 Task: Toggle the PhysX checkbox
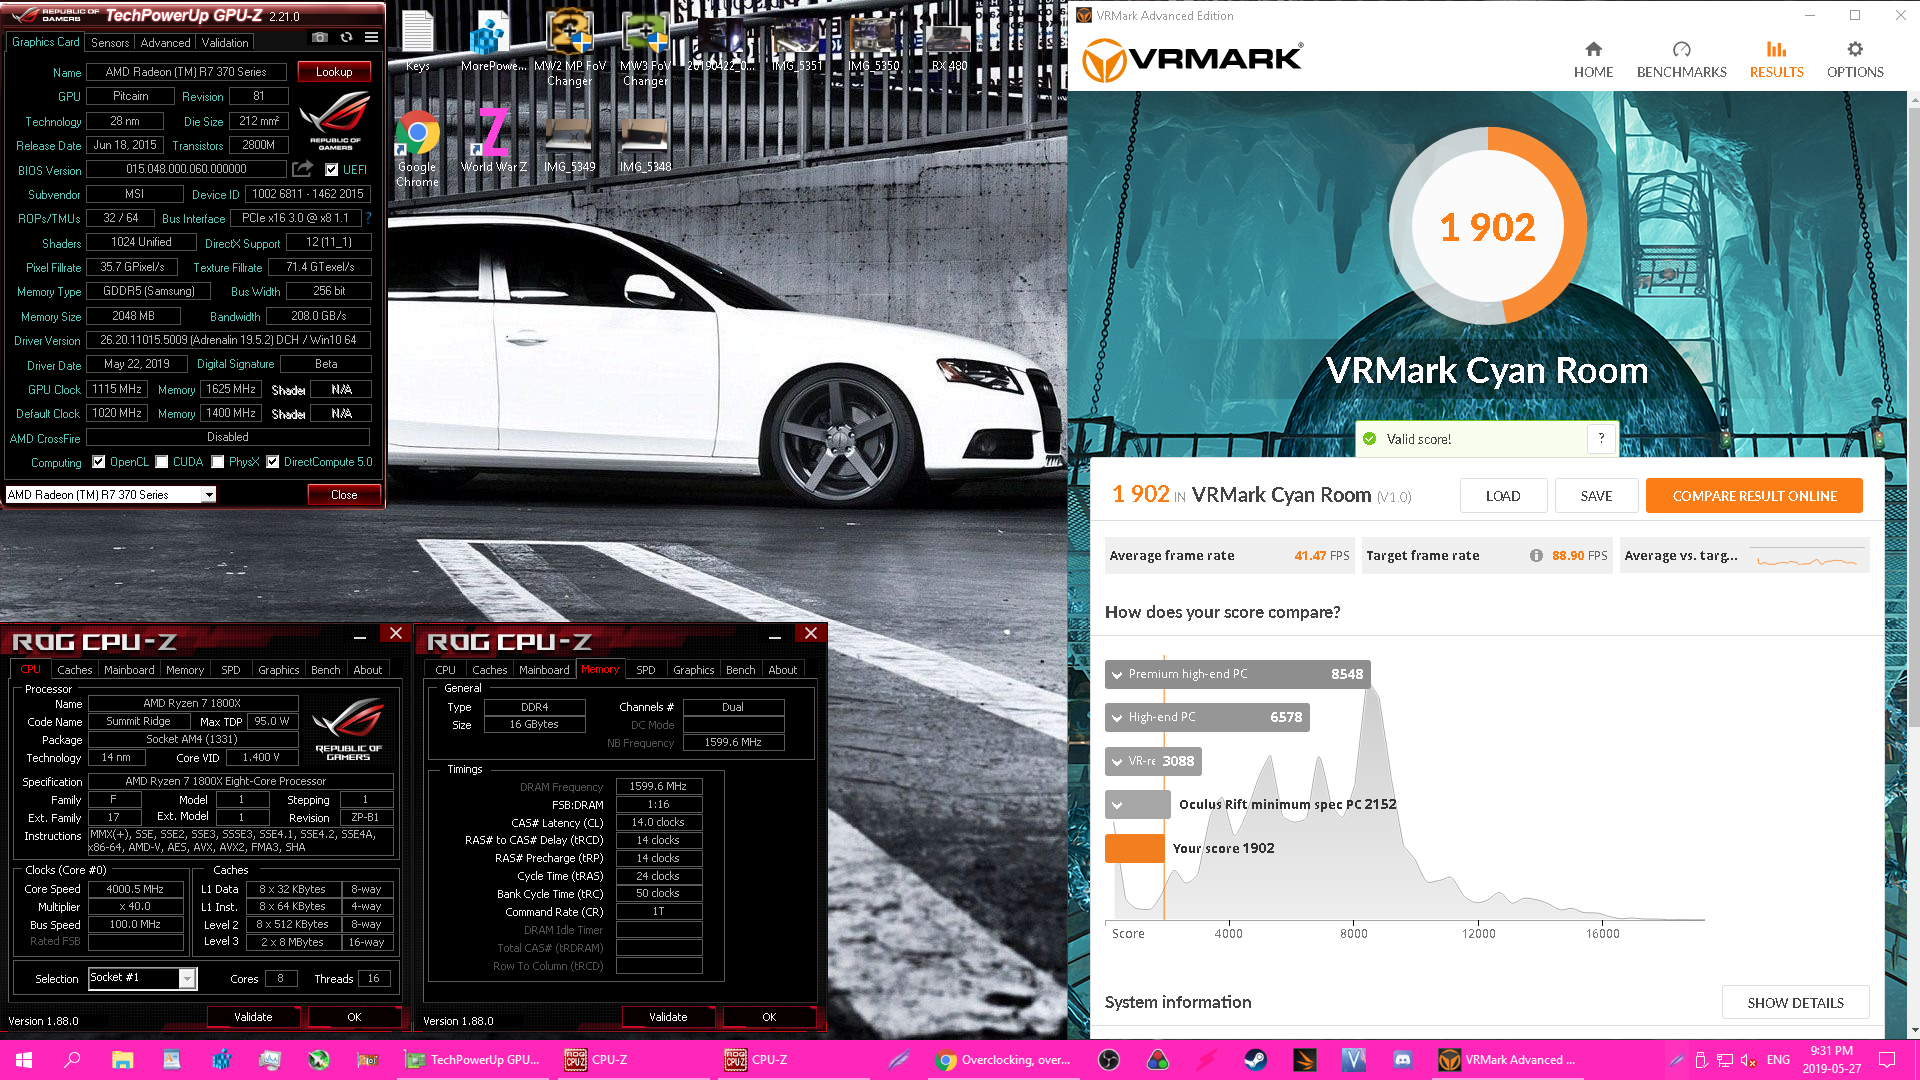(x=218, y=462)
